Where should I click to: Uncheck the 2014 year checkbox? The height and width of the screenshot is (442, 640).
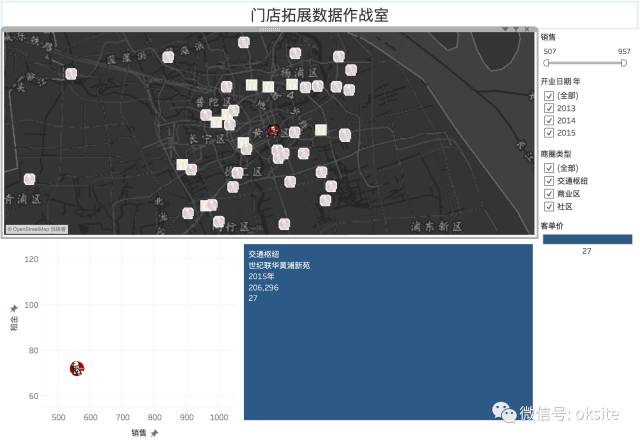click(549, 120)
